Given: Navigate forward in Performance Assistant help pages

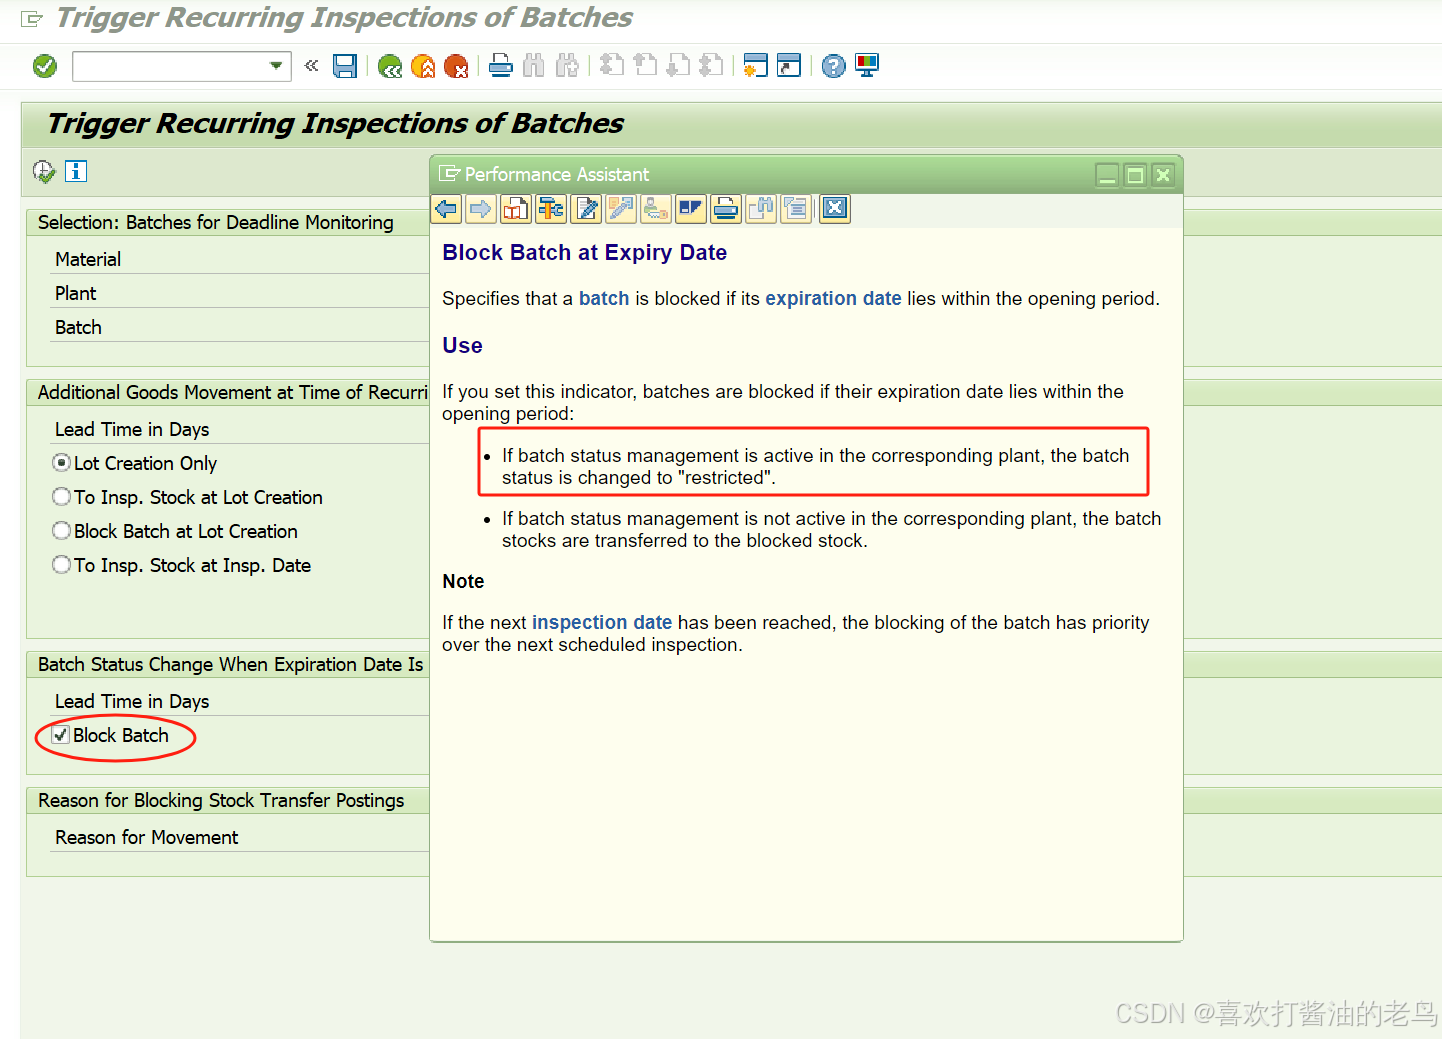Looking at the screenshot, I should pyautogui.click(x=481, y=208).
